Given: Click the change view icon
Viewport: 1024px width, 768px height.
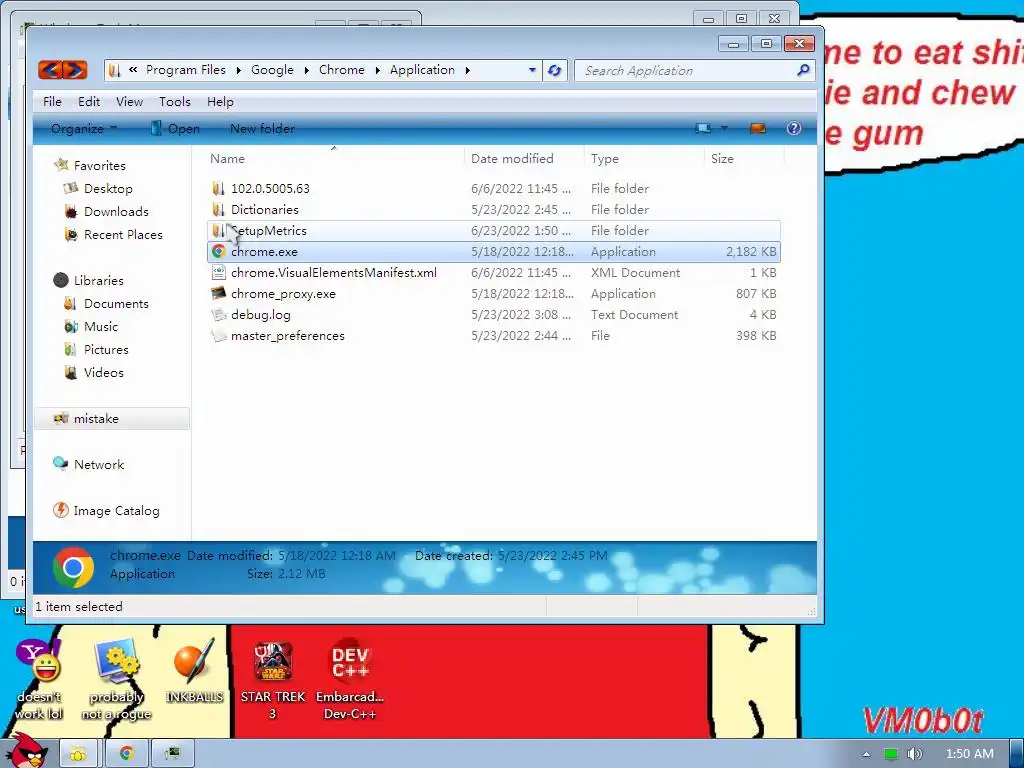Looking at the screenshot, I should coord(703,128).
